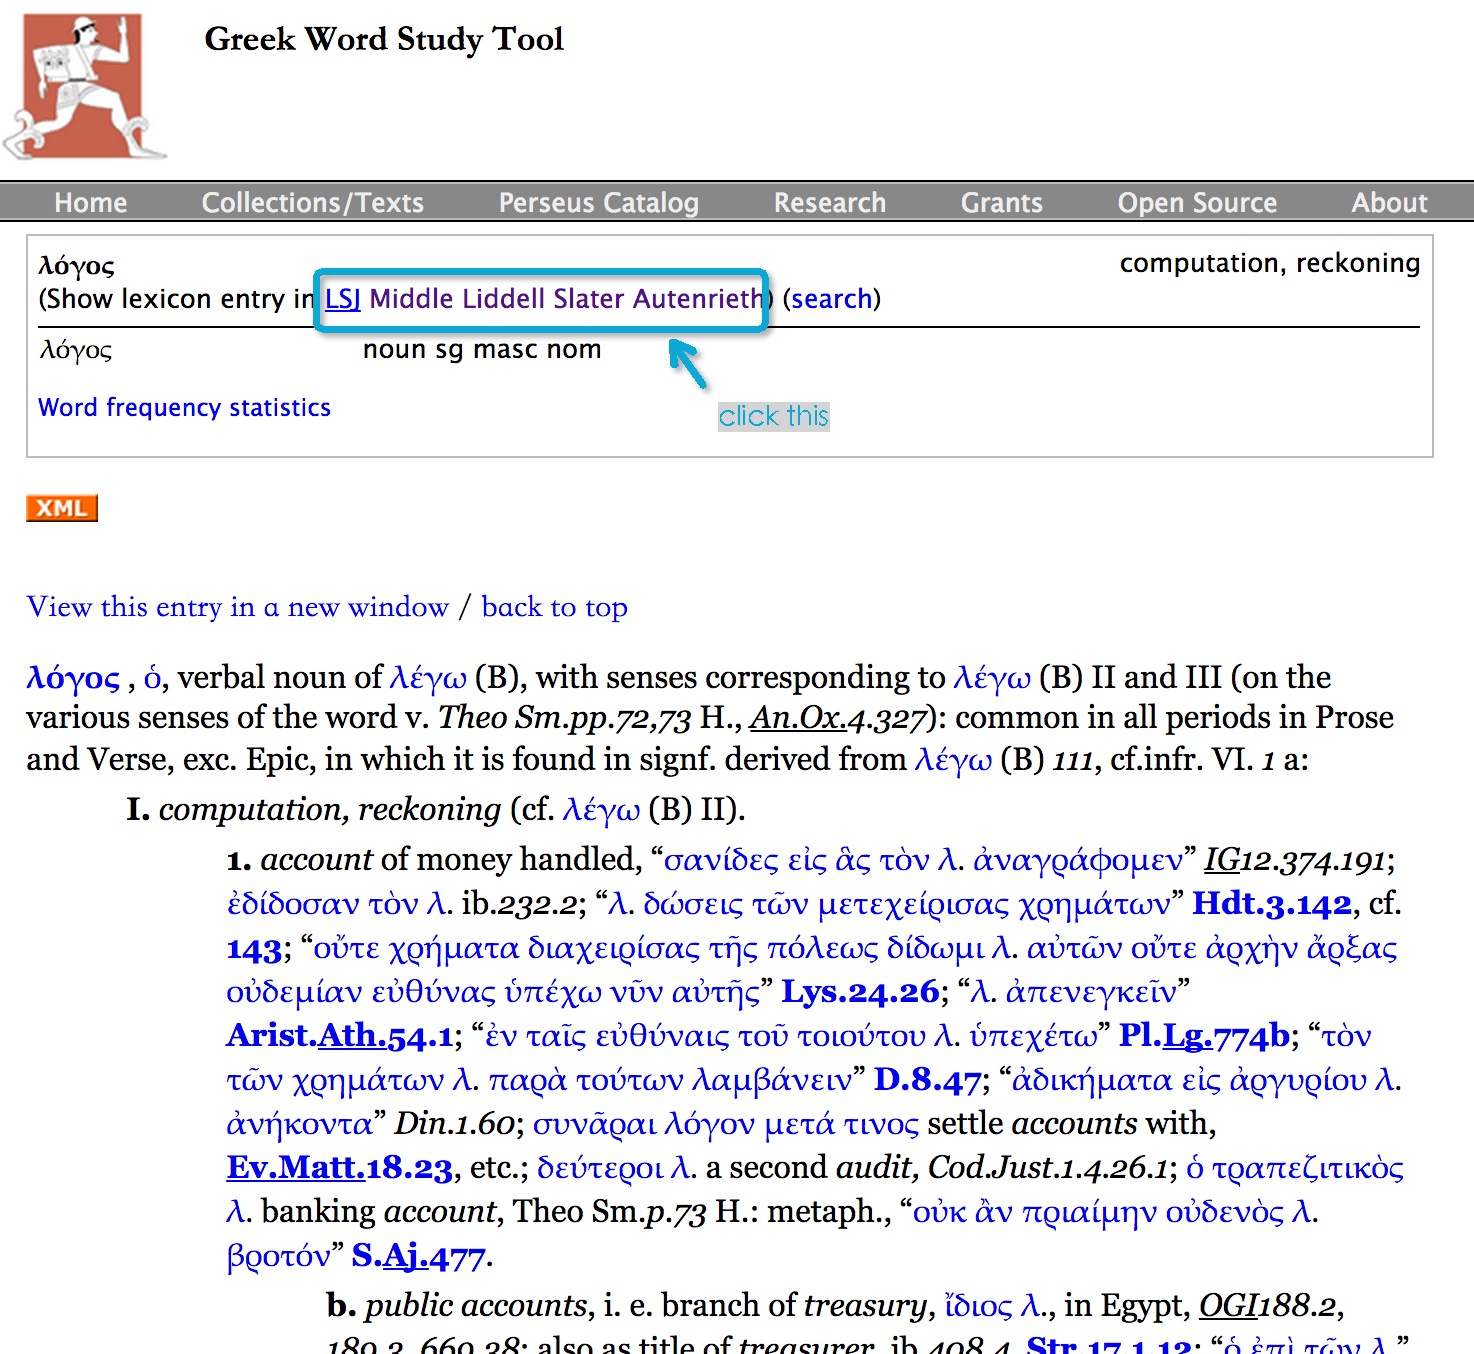This screenshot has height=1354, width=1474.
Task: Follow the Hdt.3.142 citation link
Action: [x=1271, y=904]
